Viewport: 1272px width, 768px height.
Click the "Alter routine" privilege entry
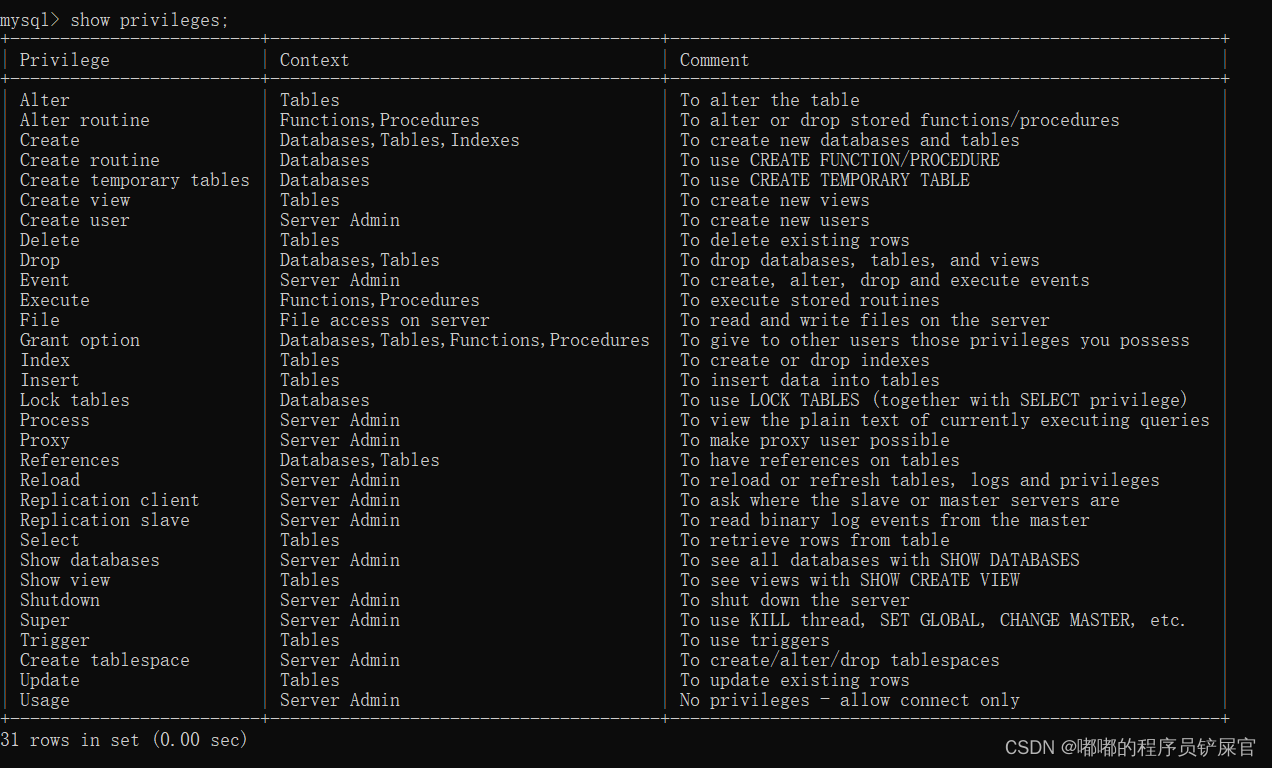(x=84, y=120)
